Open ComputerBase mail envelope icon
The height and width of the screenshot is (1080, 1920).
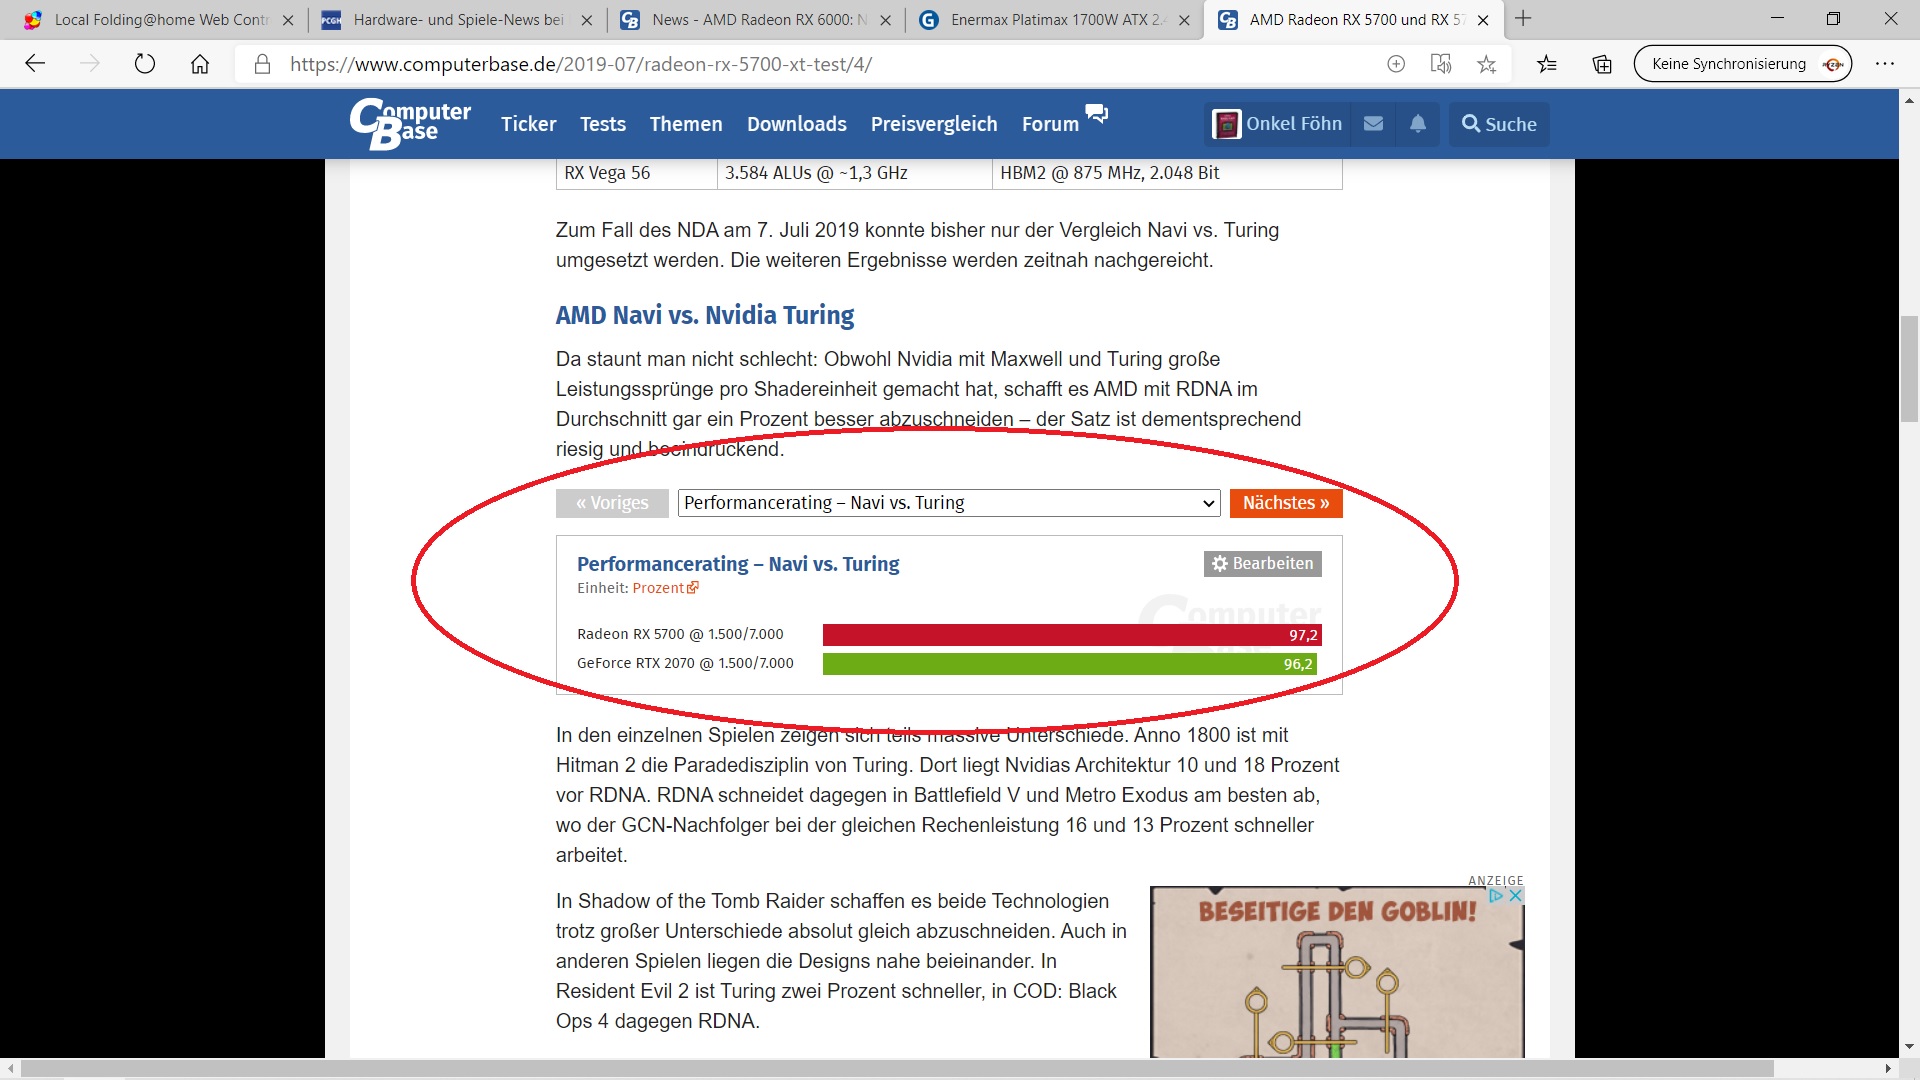click(x=1373, y=124)
